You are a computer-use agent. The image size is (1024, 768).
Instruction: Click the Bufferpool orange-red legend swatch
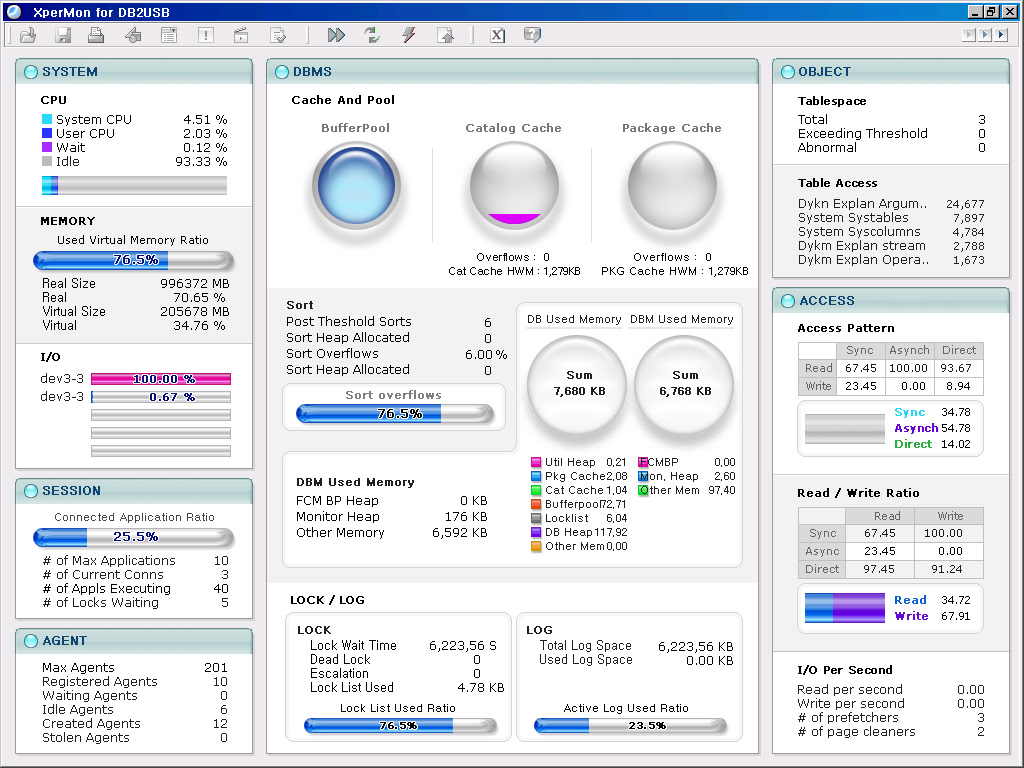(x=536, y=504)
